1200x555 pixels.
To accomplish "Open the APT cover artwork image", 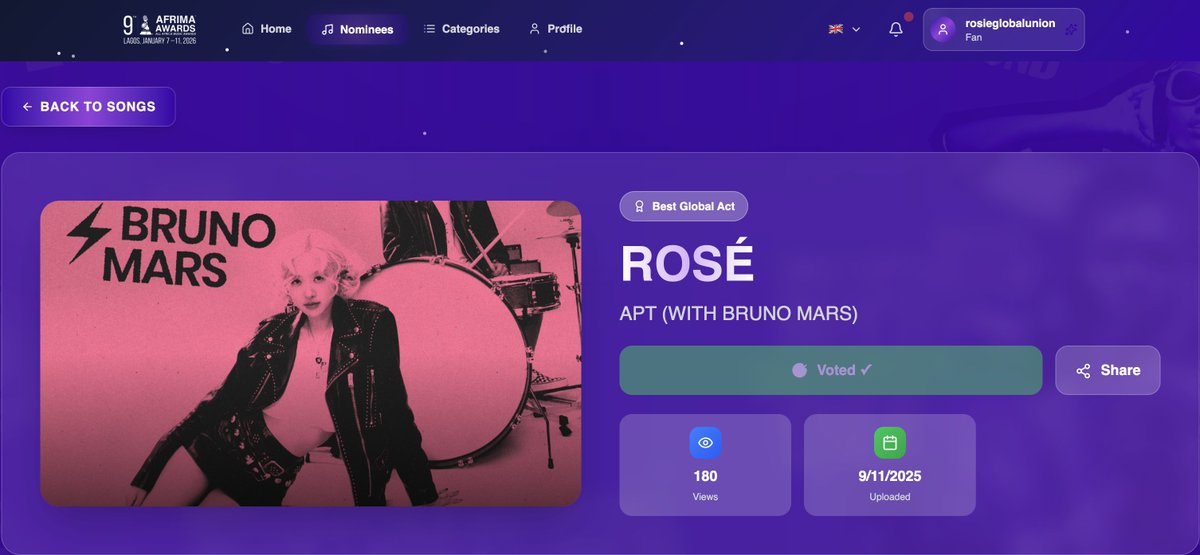I will click(310, 353).
